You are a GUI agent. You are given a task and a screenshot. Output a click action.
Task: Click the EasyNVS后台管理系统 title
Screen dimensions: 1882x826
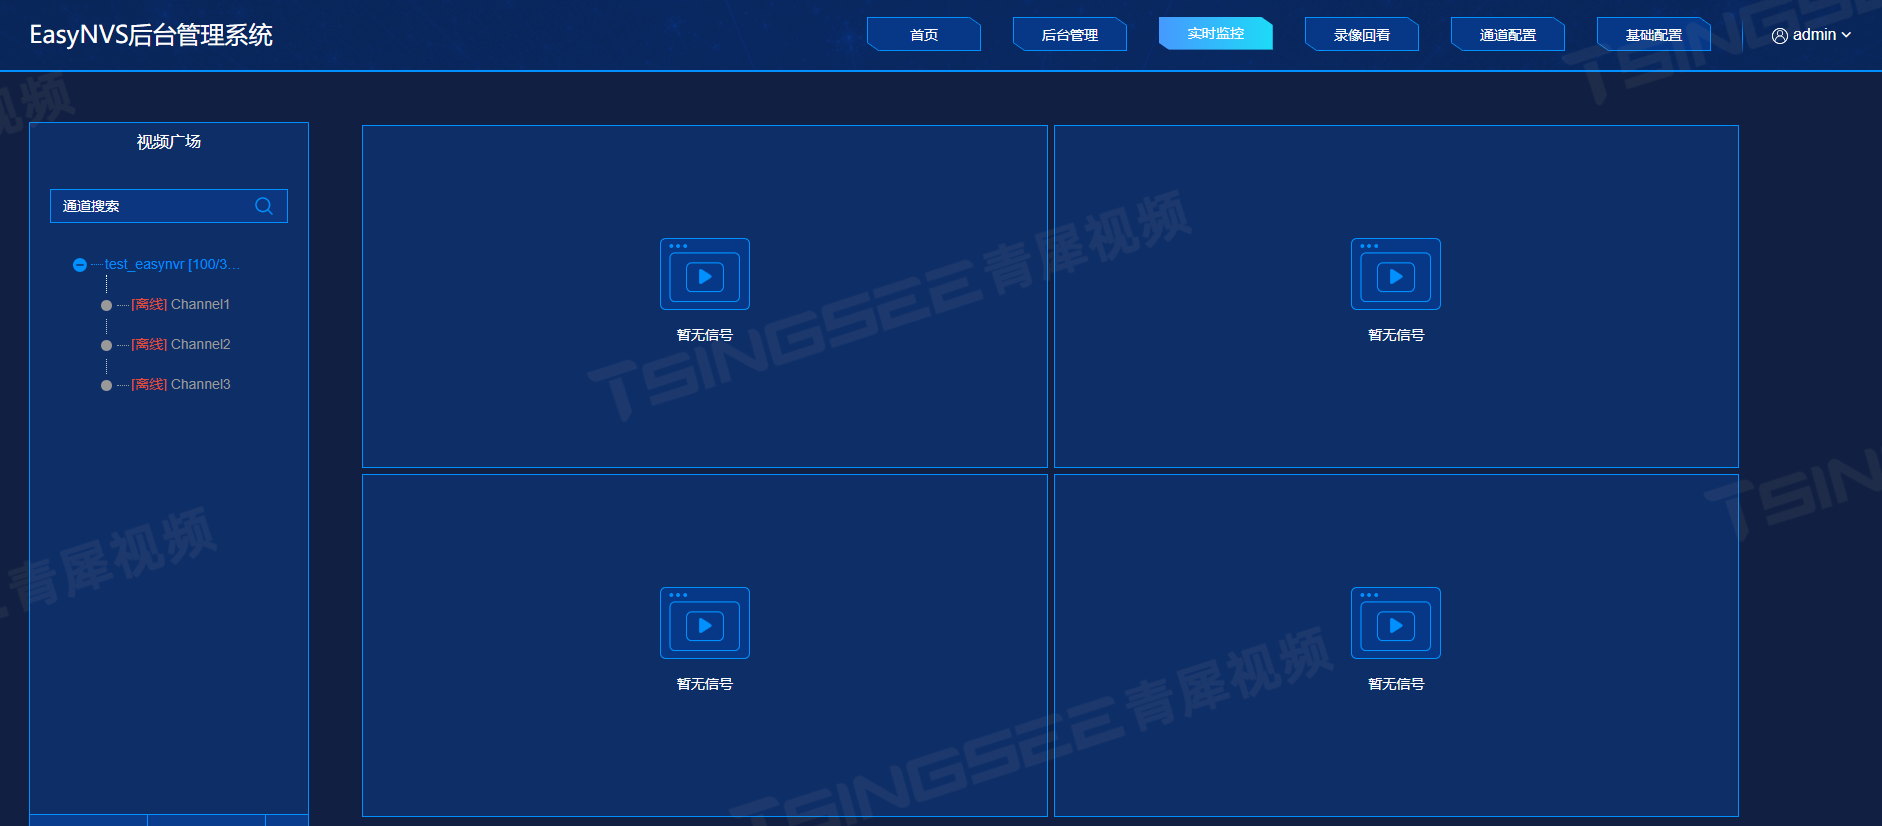tap(151, 35)
